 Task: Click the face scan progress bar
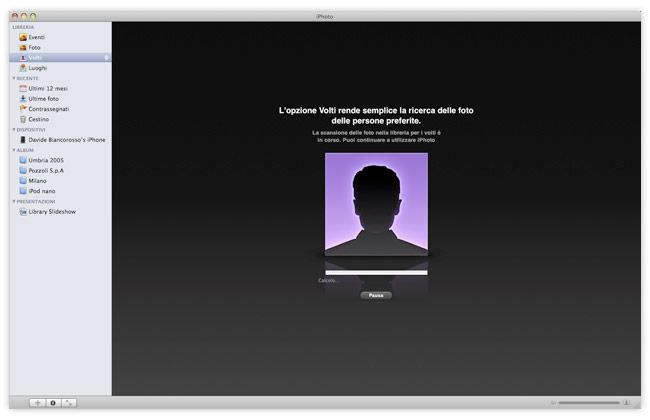(376, 272)
